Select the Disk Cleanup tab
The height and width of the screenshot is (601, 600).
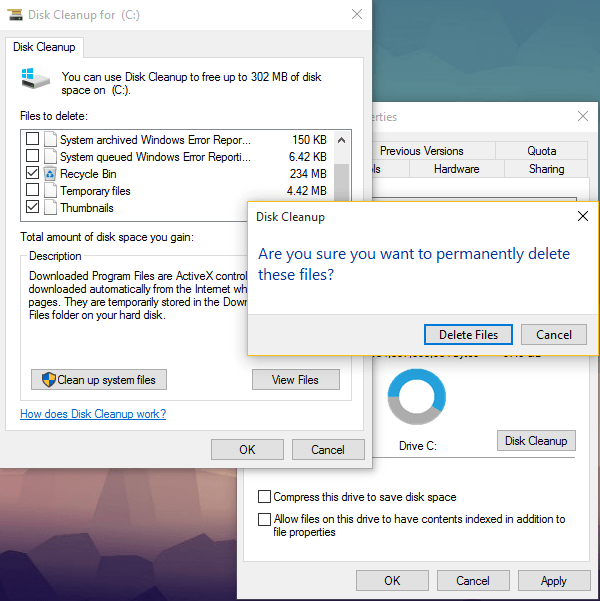(x=44, y=47)
